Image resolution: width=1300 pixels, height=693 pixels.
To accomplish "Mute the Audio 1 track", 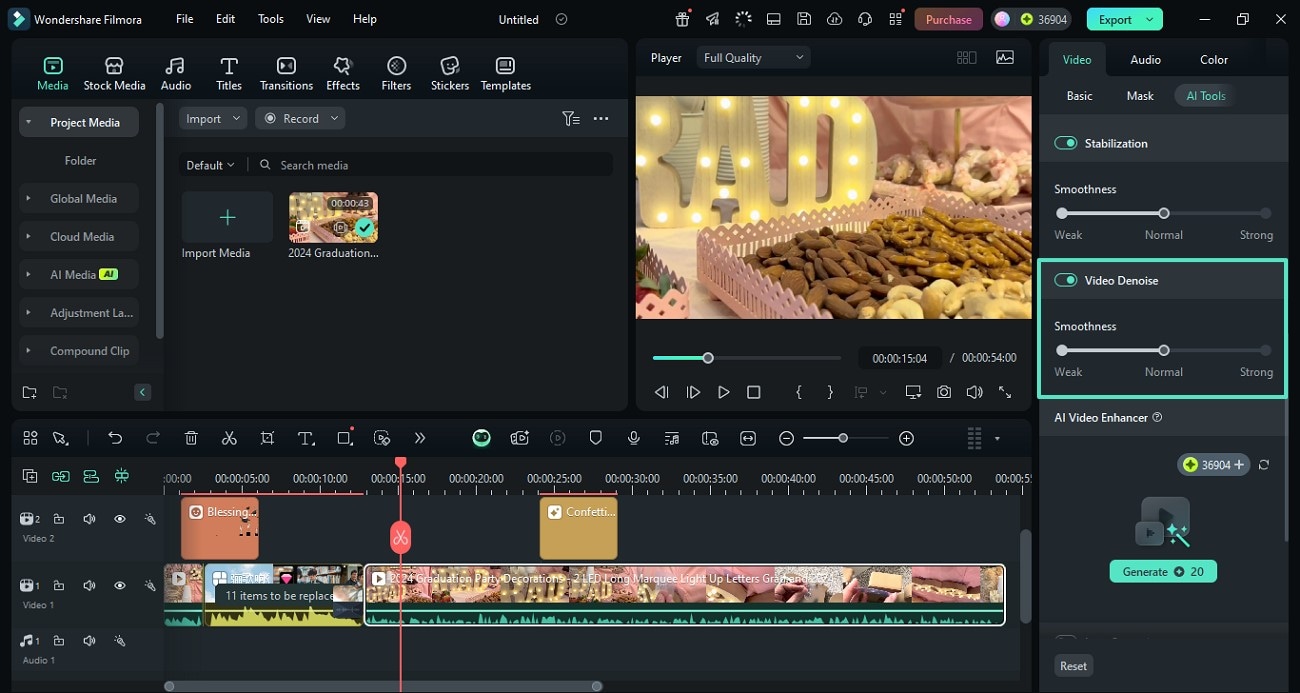I will tap(89, 640).
